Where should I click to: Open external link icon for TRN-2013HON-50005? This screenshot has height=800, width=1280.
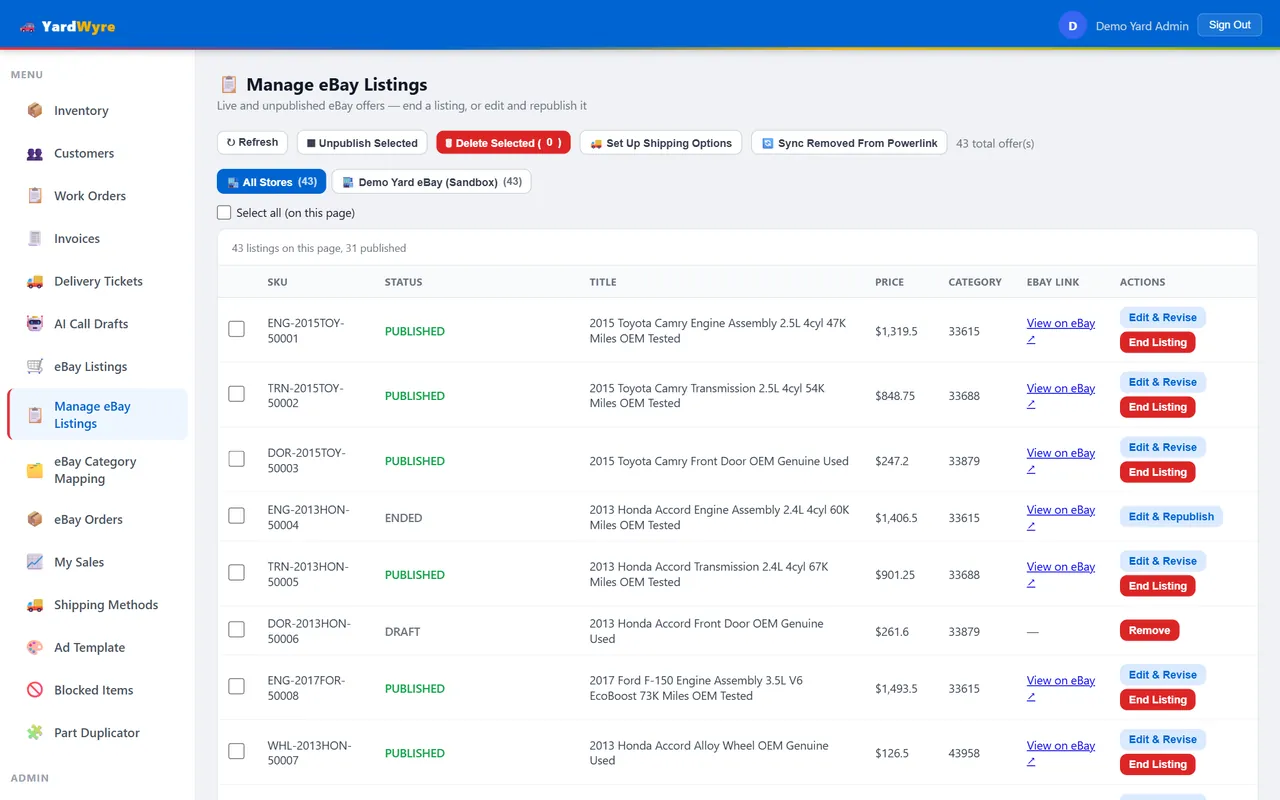click(1031, 583)
